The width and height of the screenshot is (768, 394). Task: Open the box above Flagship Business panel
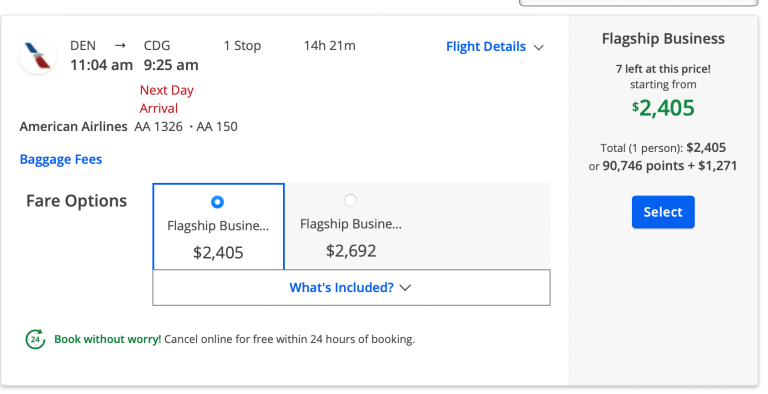point(638,2)
